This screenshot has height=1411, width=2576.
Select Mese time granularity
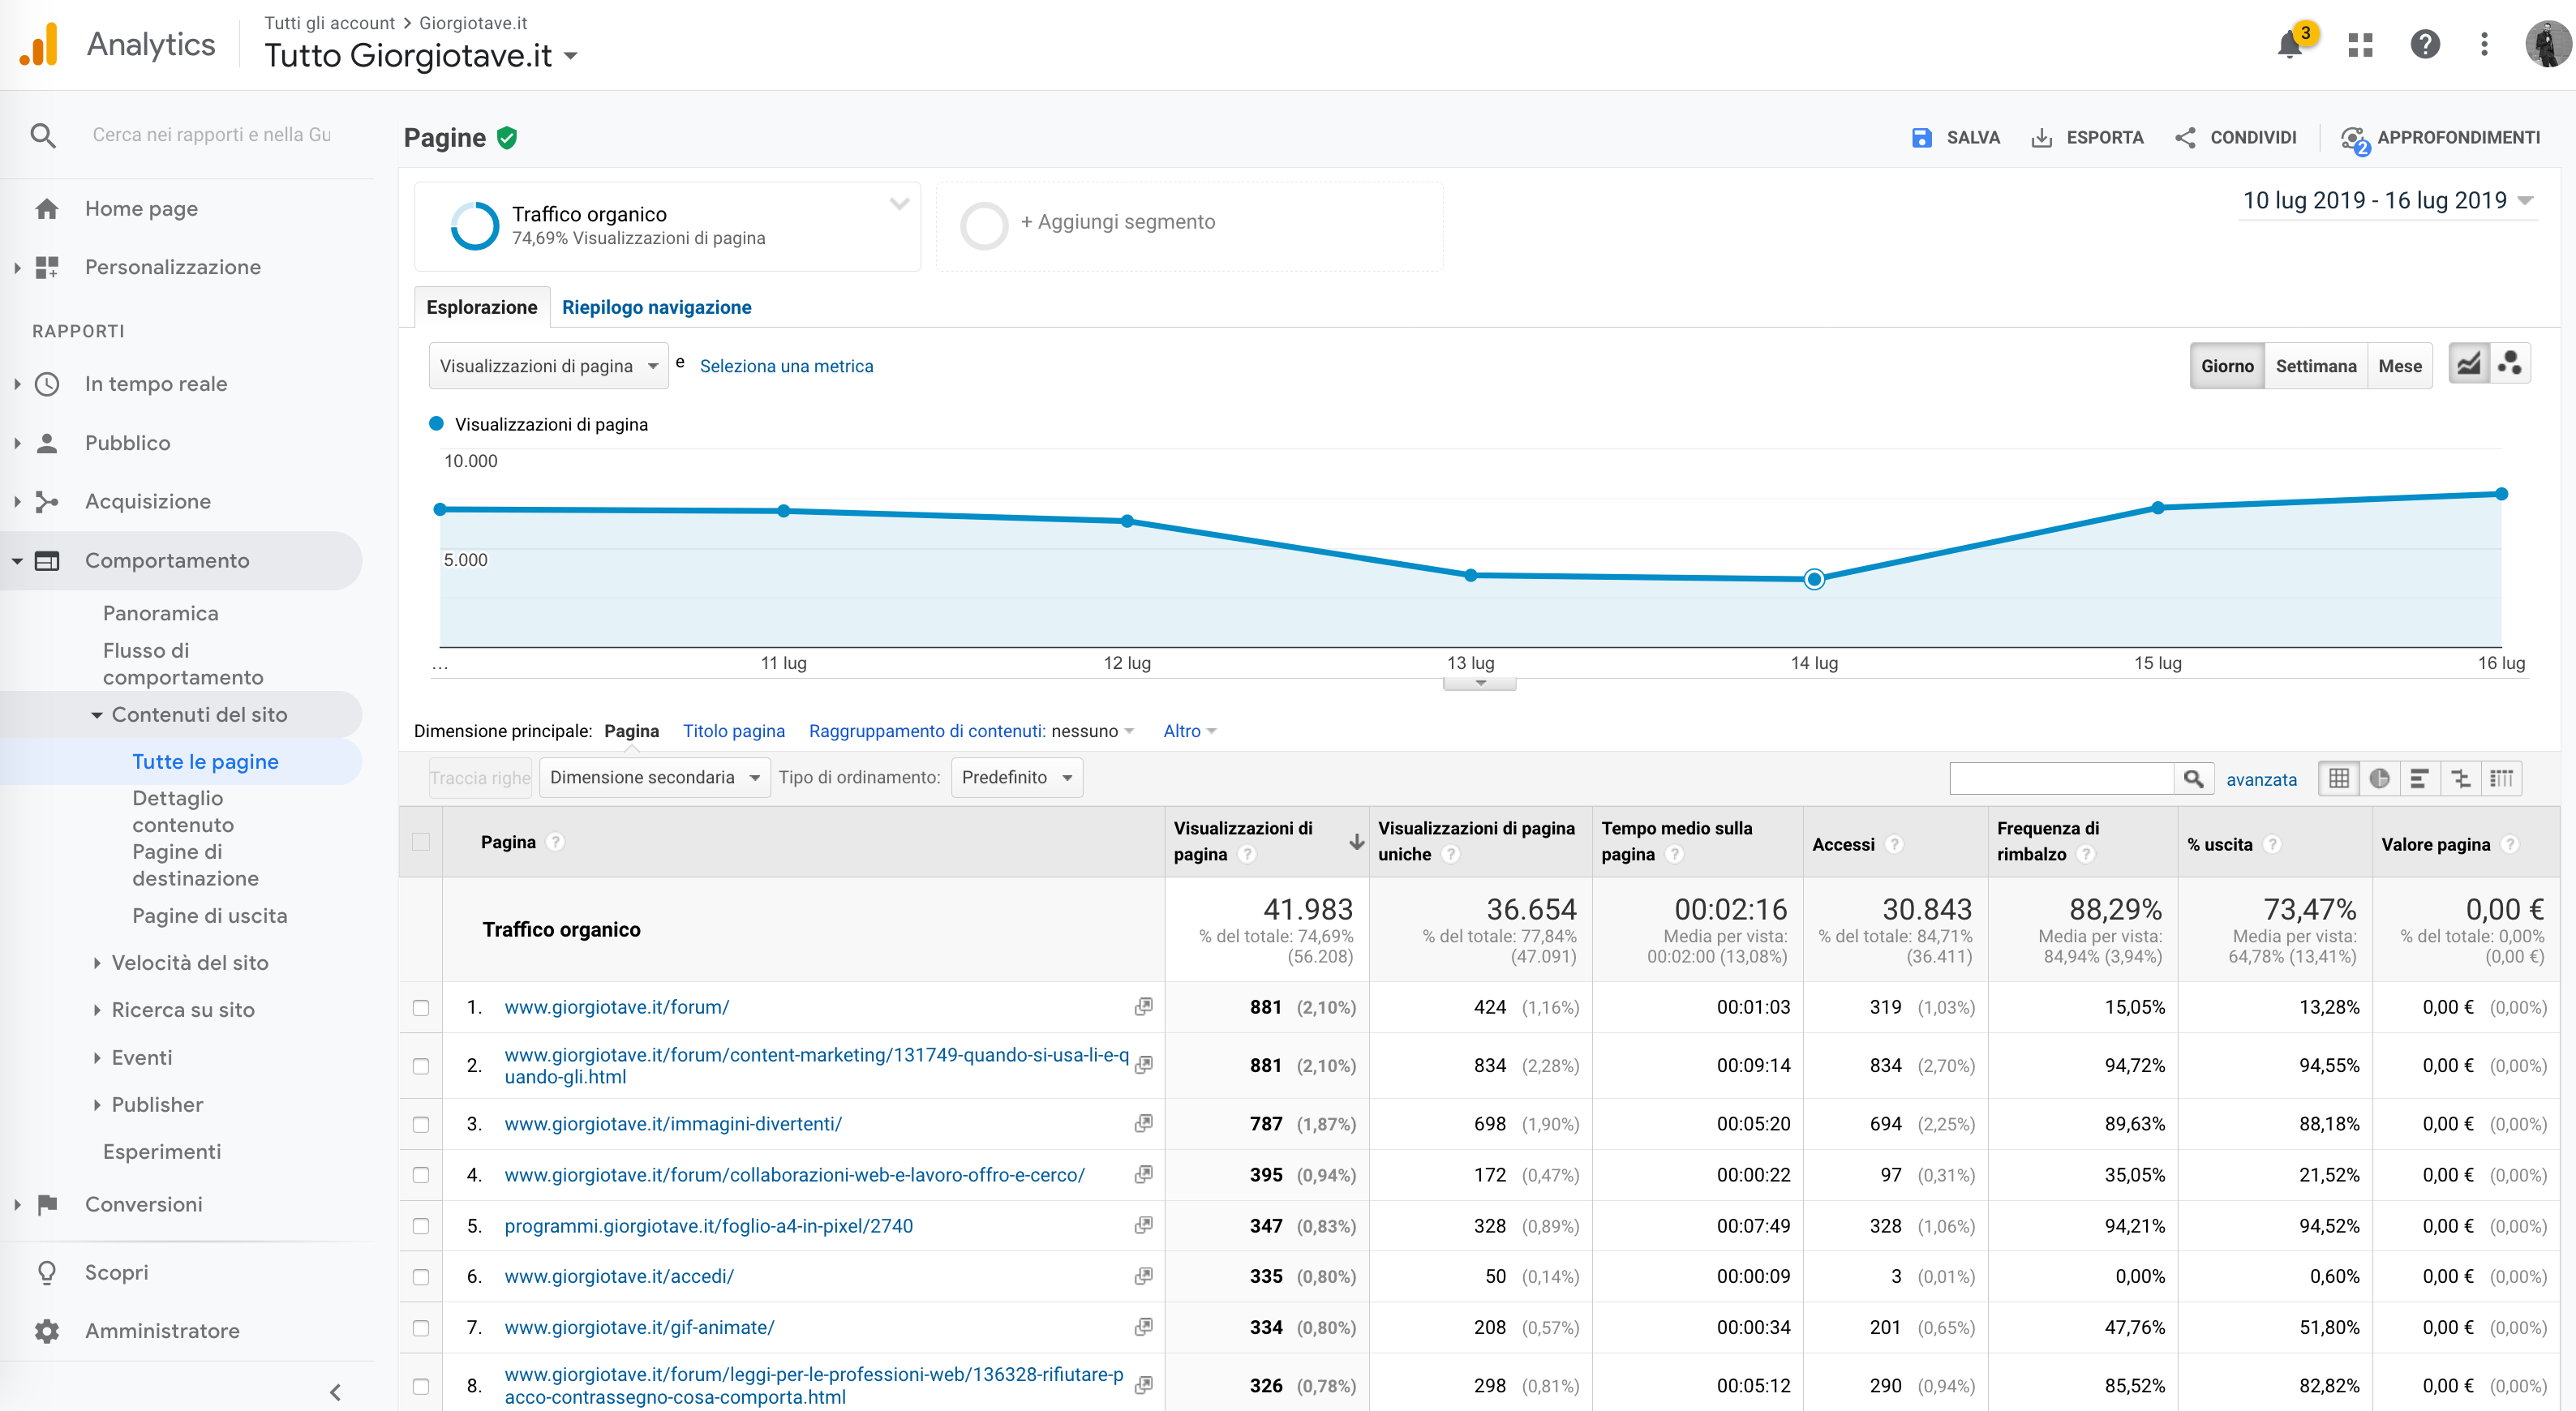tap(2399, 366)
